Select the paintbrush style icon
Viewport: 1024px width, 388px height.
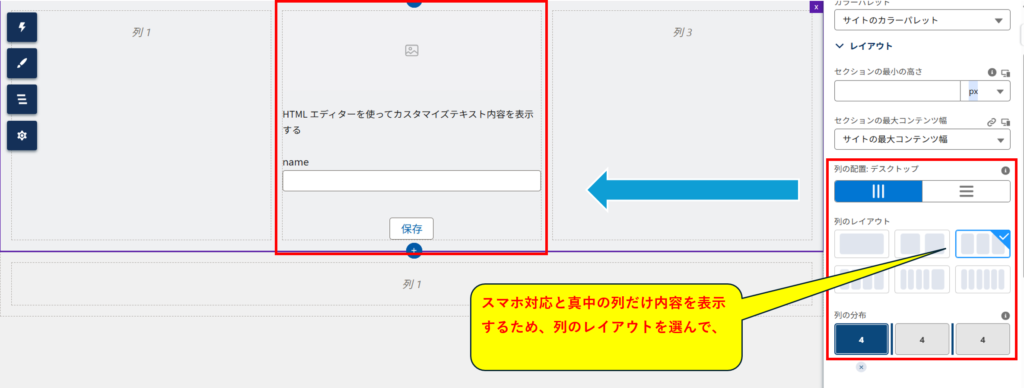[x=22, y=63]
